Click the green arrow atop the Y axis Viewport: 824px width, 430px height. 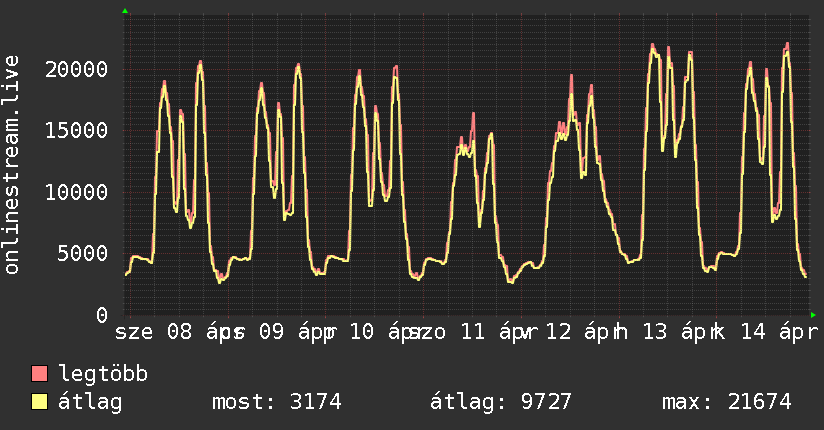[125, 11]
